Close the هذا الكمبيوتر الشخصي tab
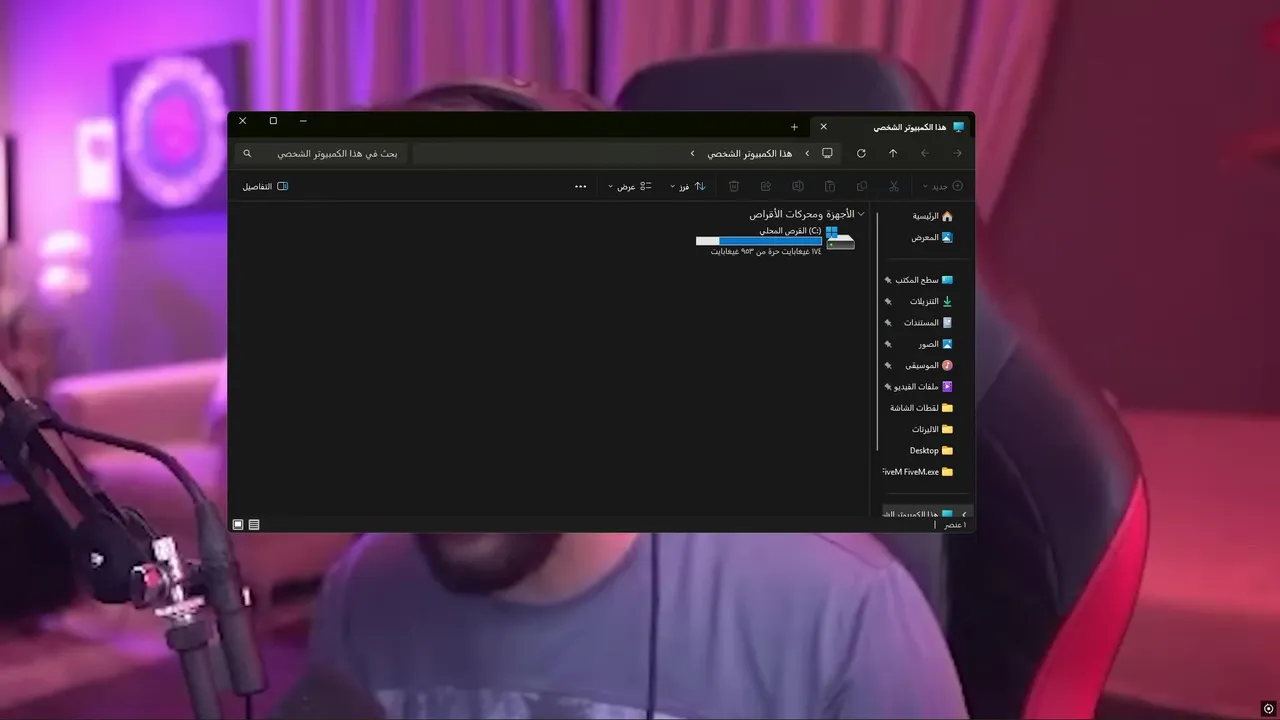Image resolution: width=1280 pixels, height=720 pixels. point(824,127)
